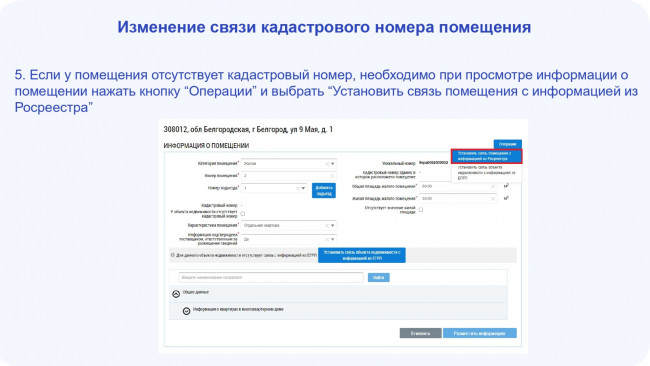The image size is (650, 366).
Task: Tick 'У объекта недвижимости отсутствует кадастровый номер' checkbox
Action: 243,214
